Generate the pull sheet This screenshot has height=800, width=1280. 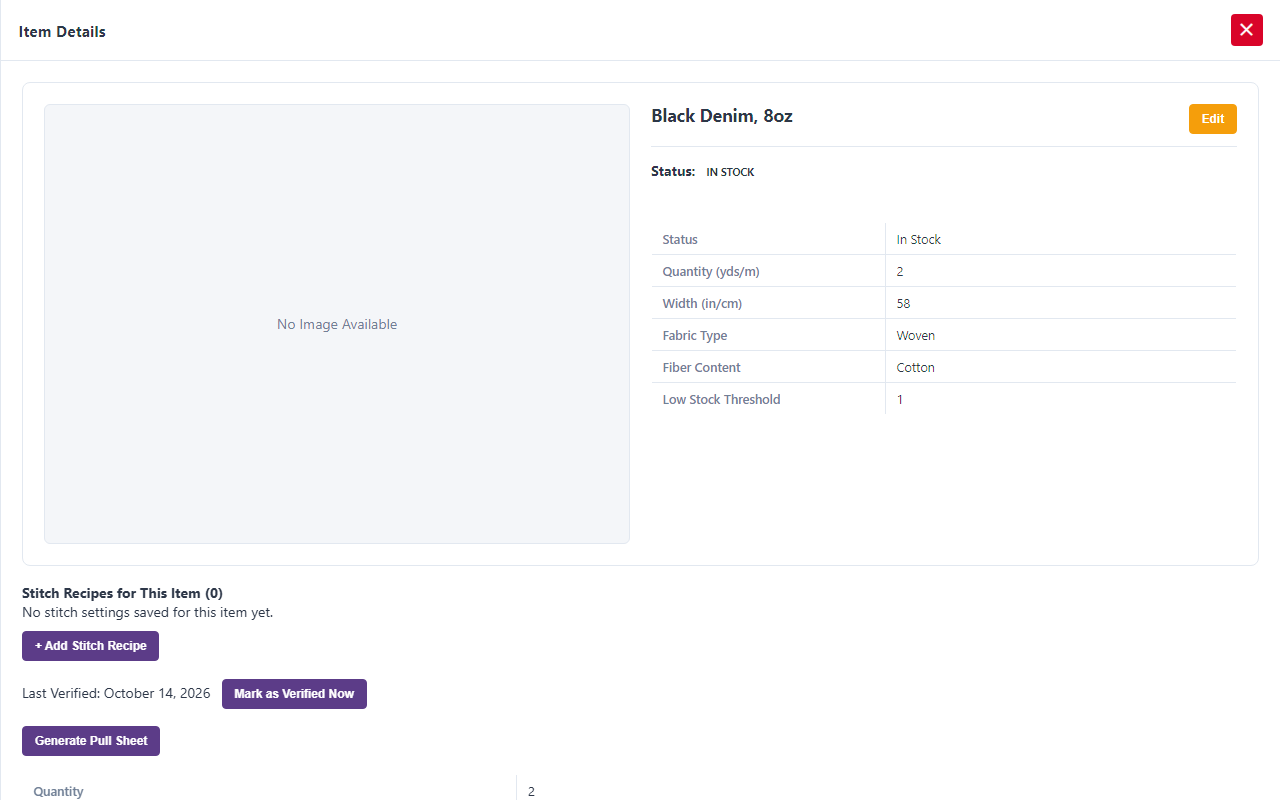click(91, 741)
